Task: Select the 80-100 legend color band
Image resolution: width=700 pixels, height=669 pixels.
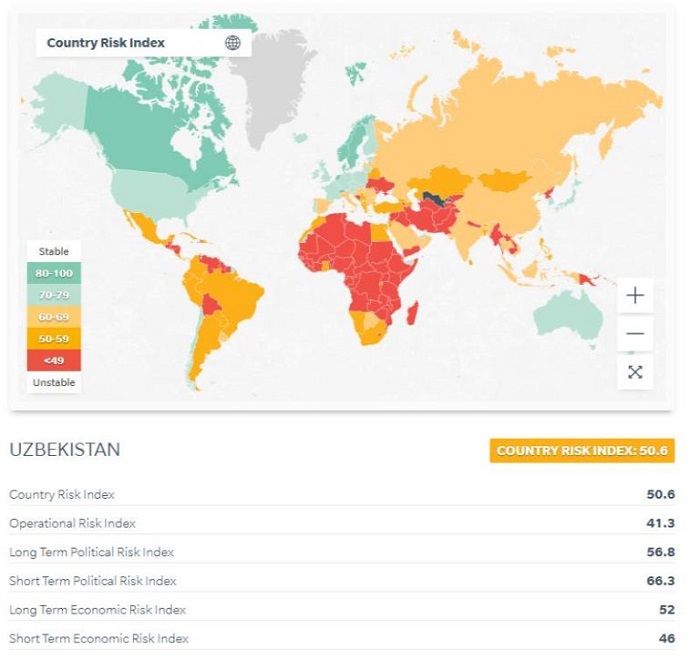Action: [54, 272]
